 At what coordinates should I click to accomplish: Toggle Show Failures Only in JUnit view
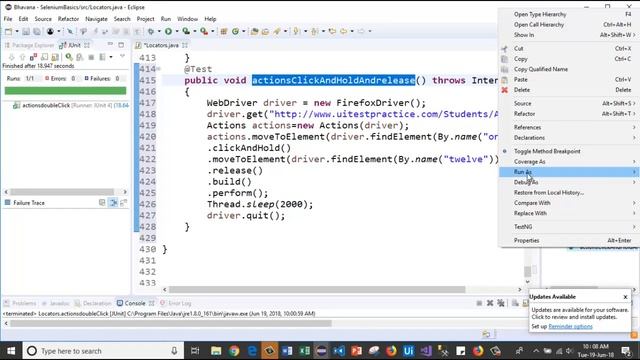(x=33, y=57)
